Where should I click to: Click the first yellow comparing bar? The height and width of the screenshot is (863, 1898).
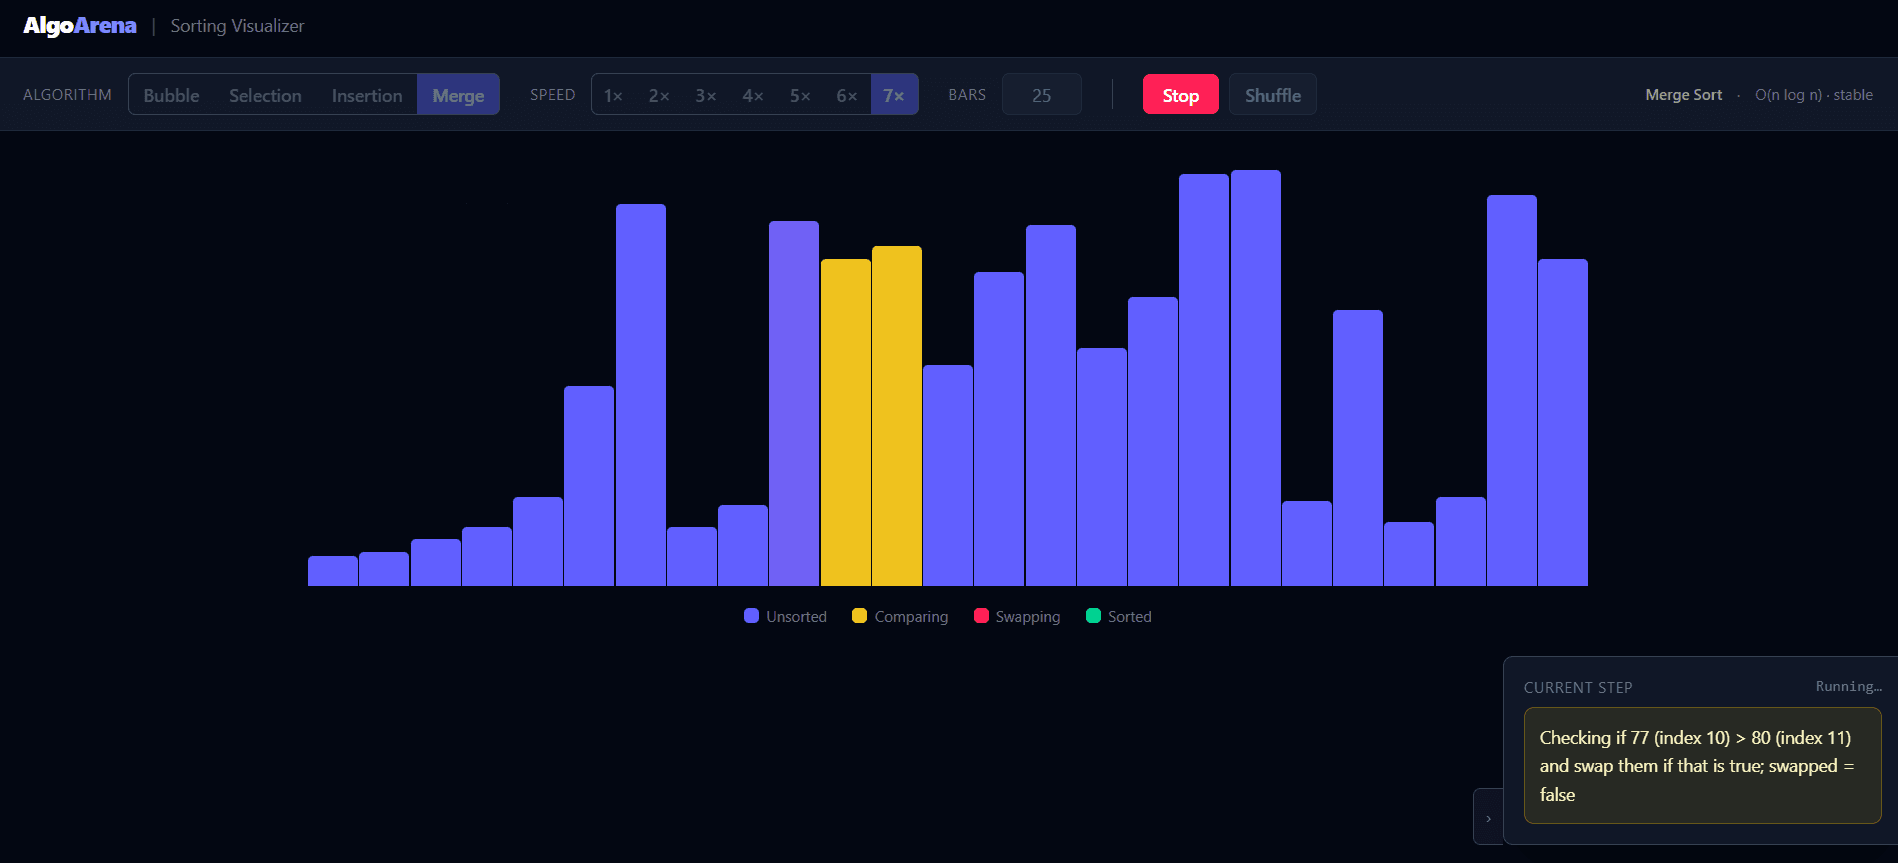845,422
